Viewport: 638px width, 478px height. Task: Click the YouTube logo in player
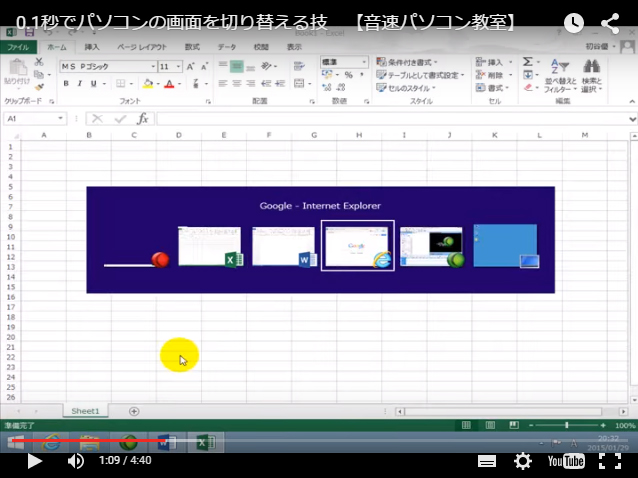[566, 461]
